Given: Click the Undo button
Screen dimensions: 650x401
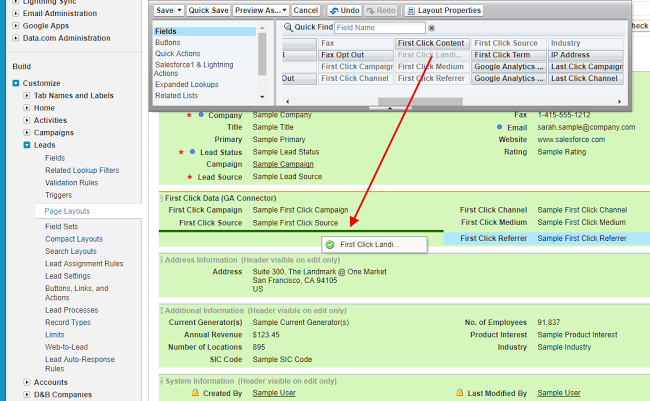Looking at the screenshot, I should click(344, 10).
